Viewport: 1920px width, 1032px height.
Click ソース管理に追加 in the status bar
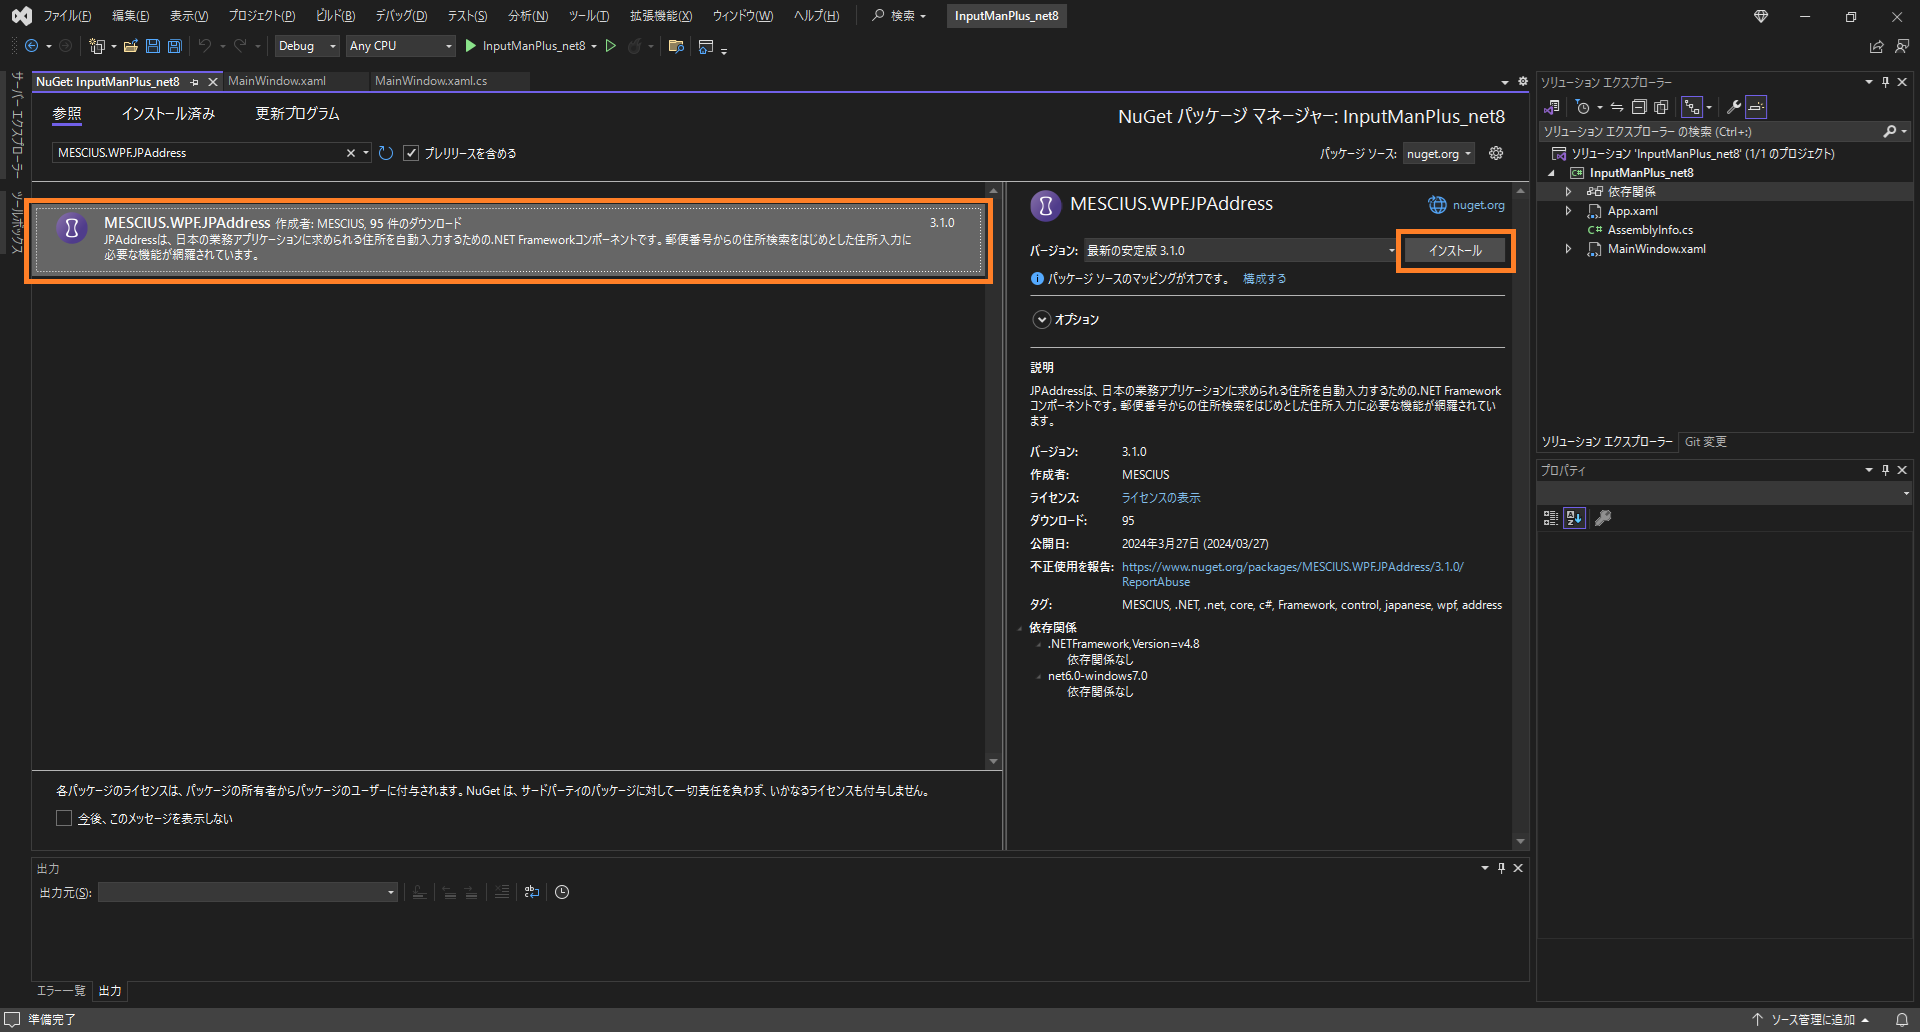[x=1812, y=1020]
